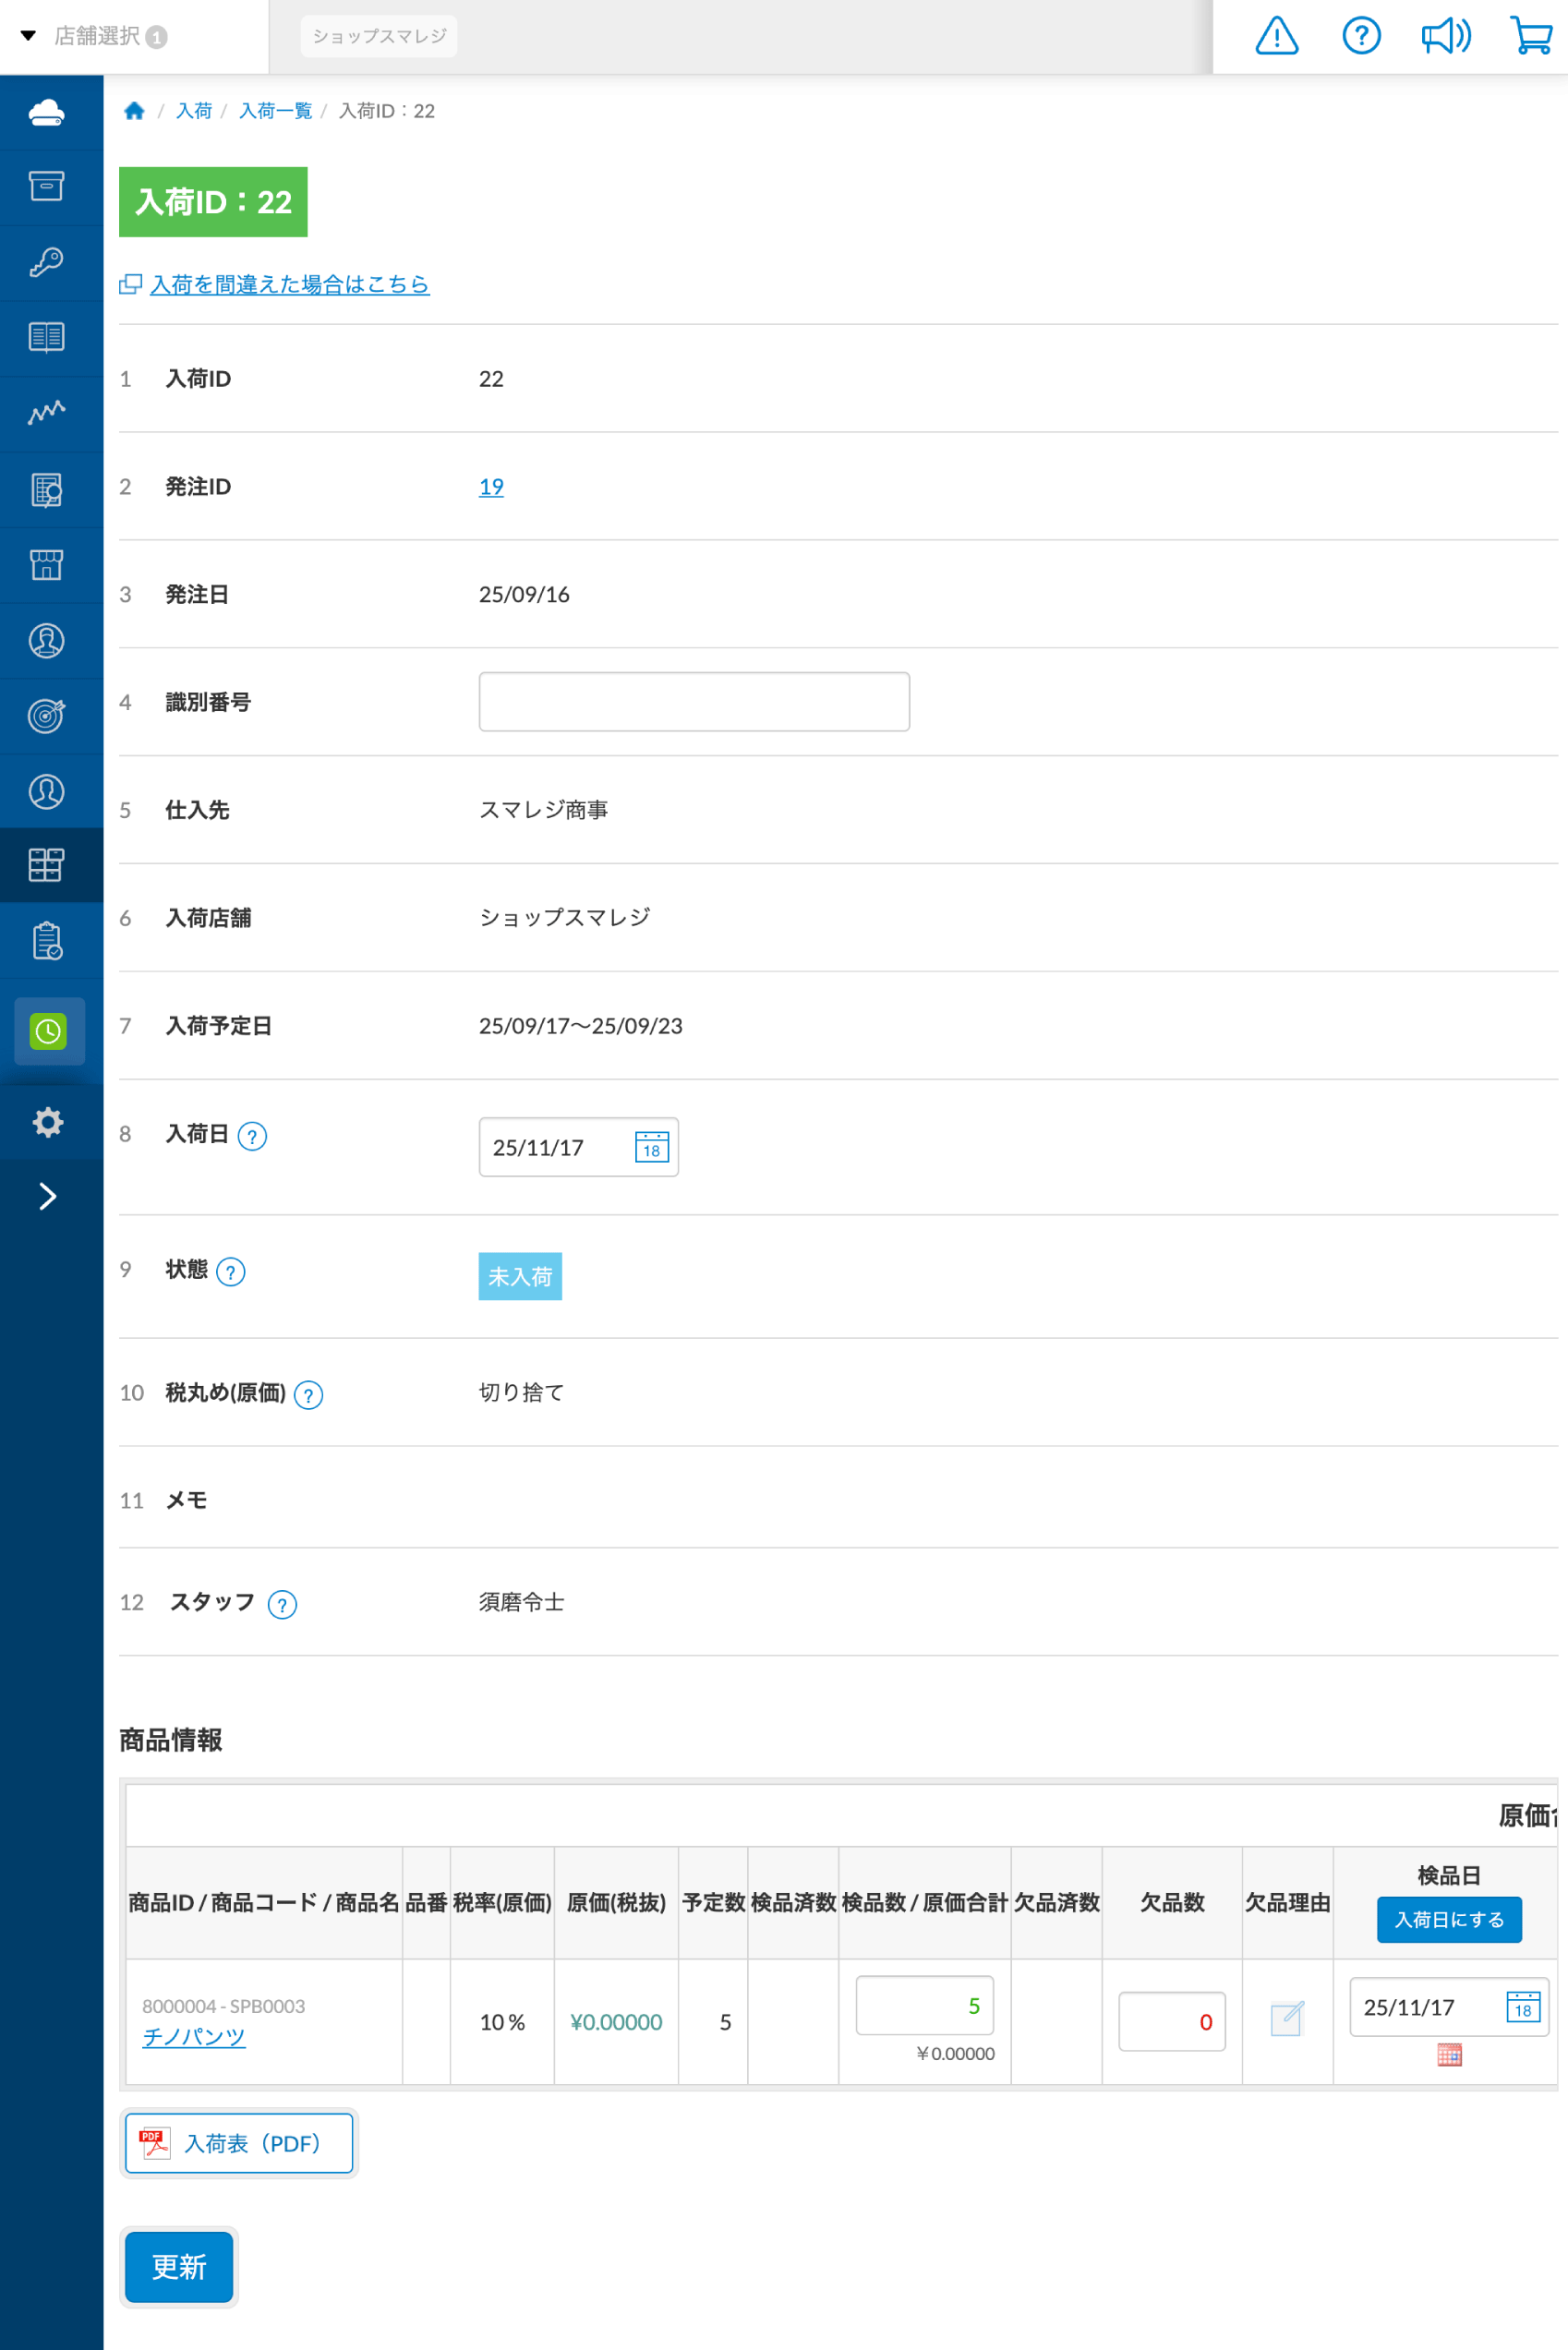Open the shopping cart icon
The image size is (1568, 2350).
point(1530,37)
